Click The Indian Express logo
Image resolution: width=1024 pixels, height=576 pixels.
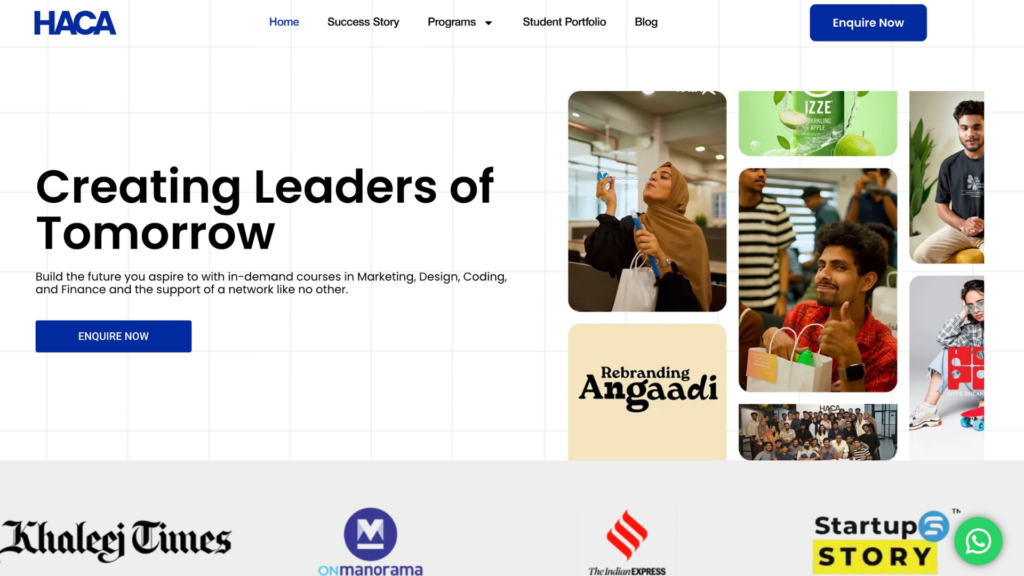[x=627, y=543]
